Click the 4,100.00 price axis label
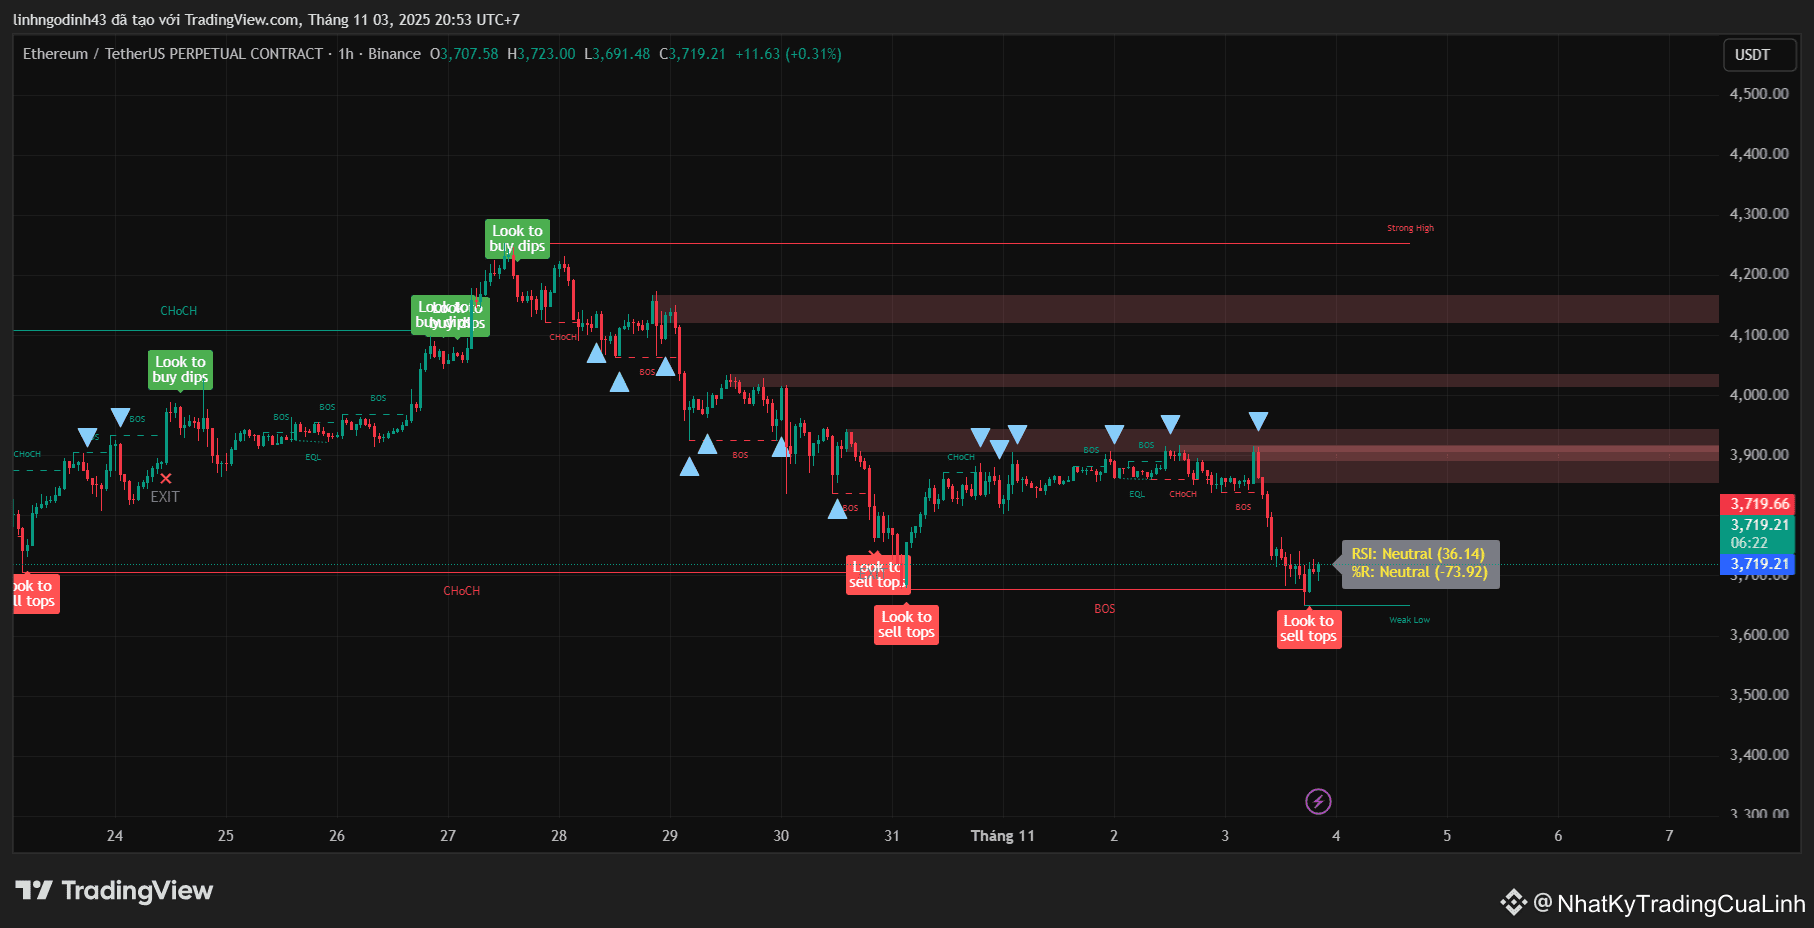Screen dimensions: 1814x928 coord(1759,335)
